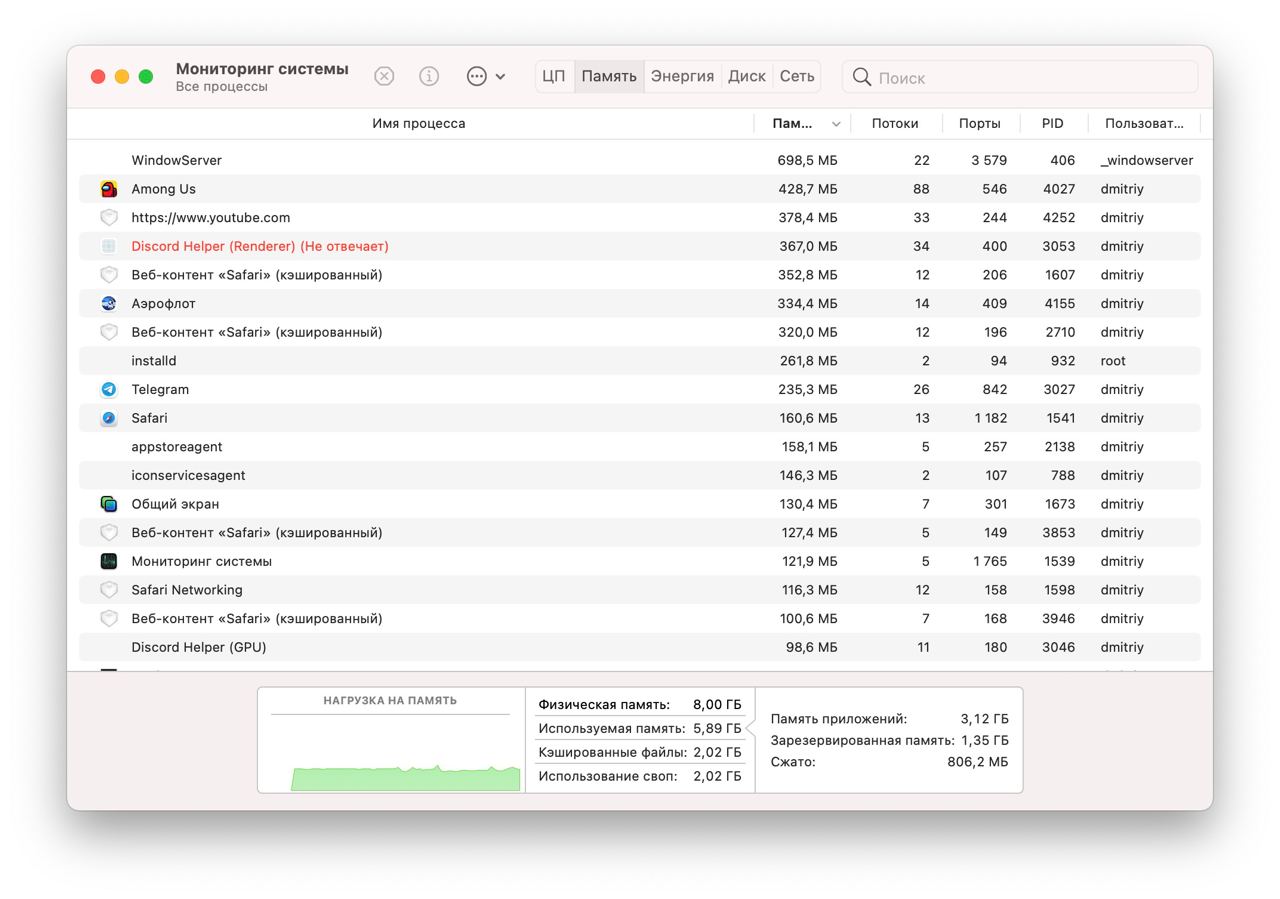
Task: Click the Сжато 806,2 МБ entry
Action: click(889, 762)
